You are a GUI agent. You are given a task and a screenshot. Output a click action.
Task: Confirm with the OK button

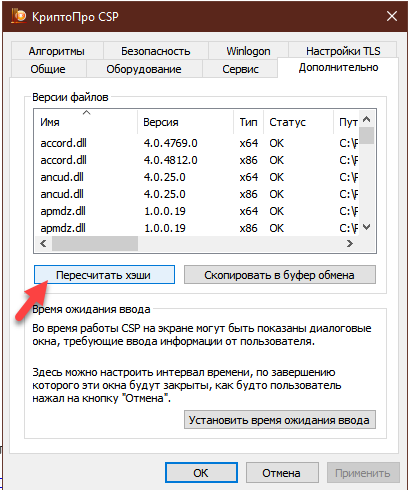[x=201, y=473]
